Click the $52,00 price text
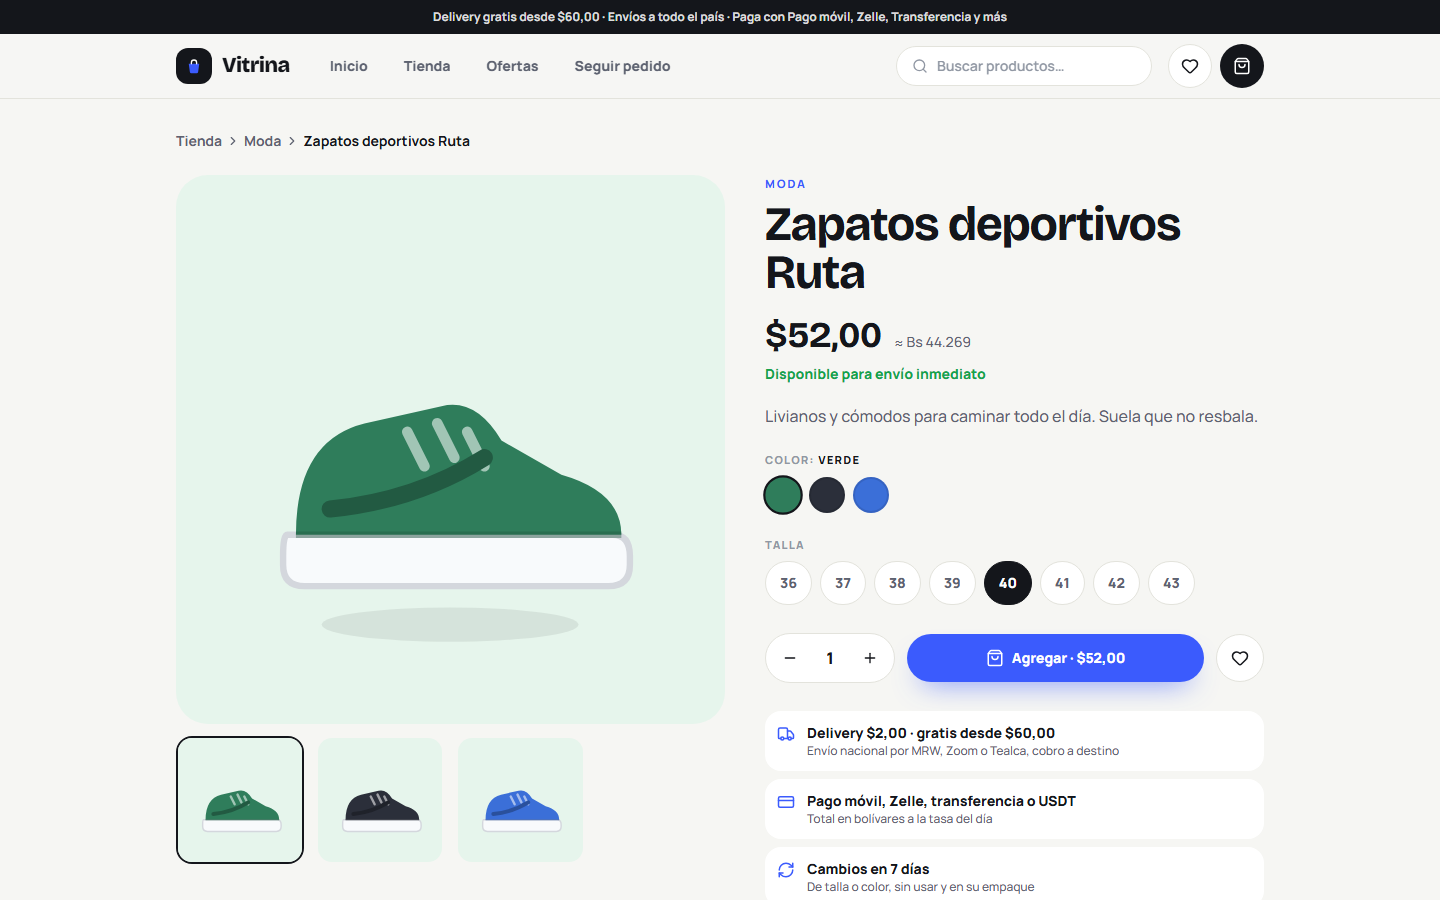This screenshot has height=900, width=1440. (823, 335)
